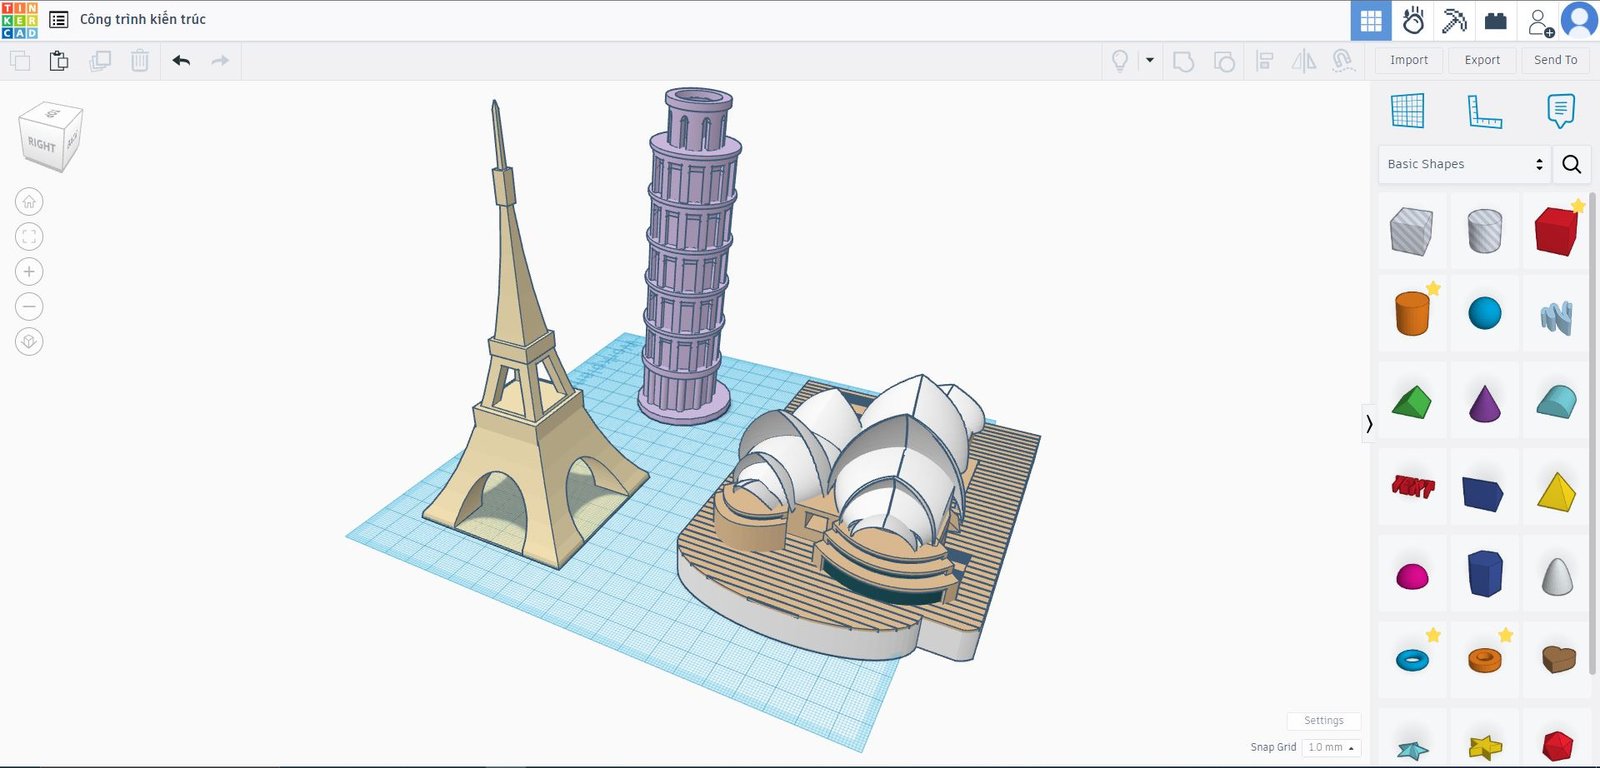
Task: Click the Mirror tool icon
Action: pyautogui.click(x=1304, y=61)
